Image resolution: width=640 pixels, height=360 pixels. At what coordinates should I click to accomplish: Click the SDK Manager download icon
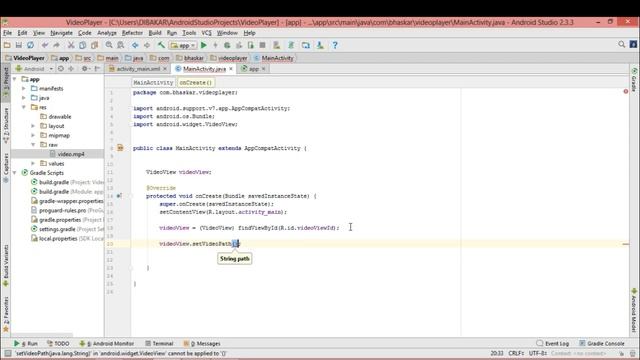(x=320, y=45)
